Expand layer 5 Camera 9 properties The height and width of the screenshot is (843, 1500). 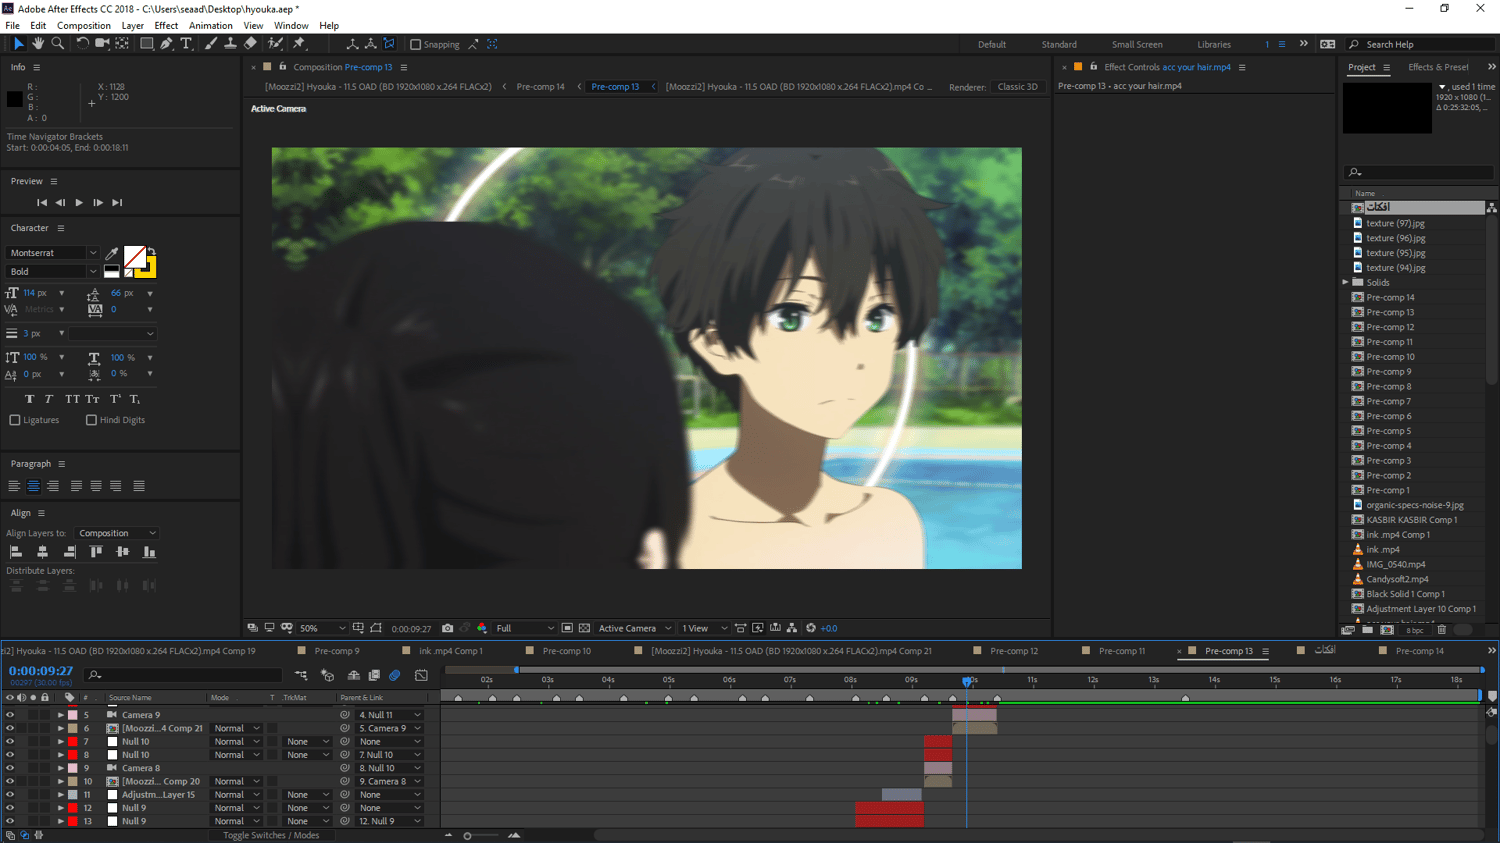61,715
